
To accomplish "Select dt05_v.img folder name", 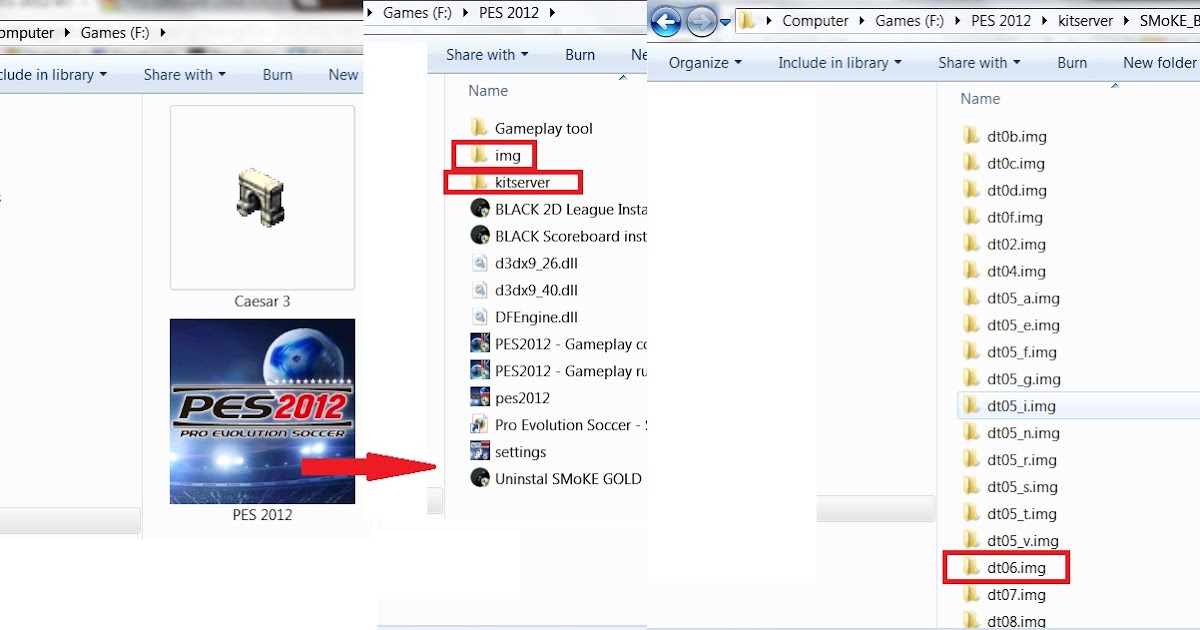I will point(1023,541).
